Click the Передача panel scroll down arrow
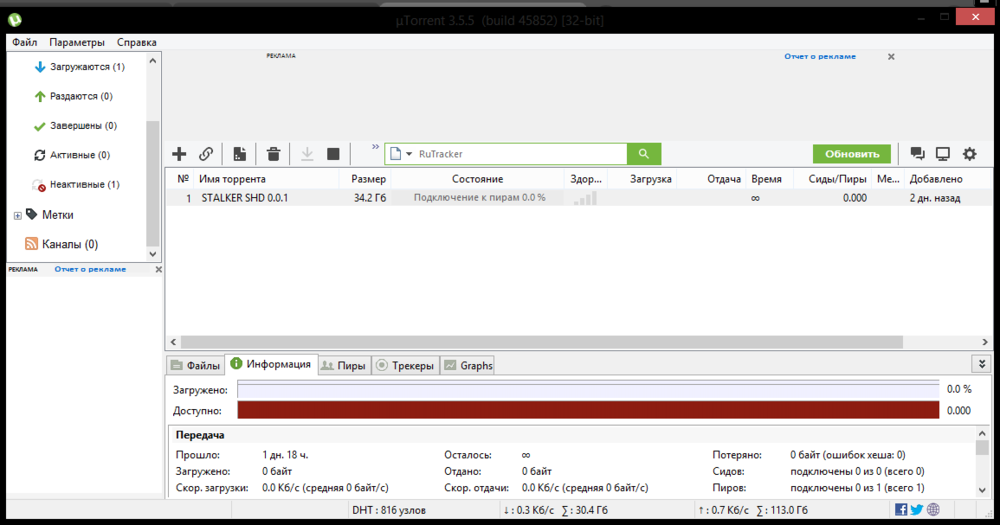Viewport: 1000px width, 525px height. [x=982, y=490]
